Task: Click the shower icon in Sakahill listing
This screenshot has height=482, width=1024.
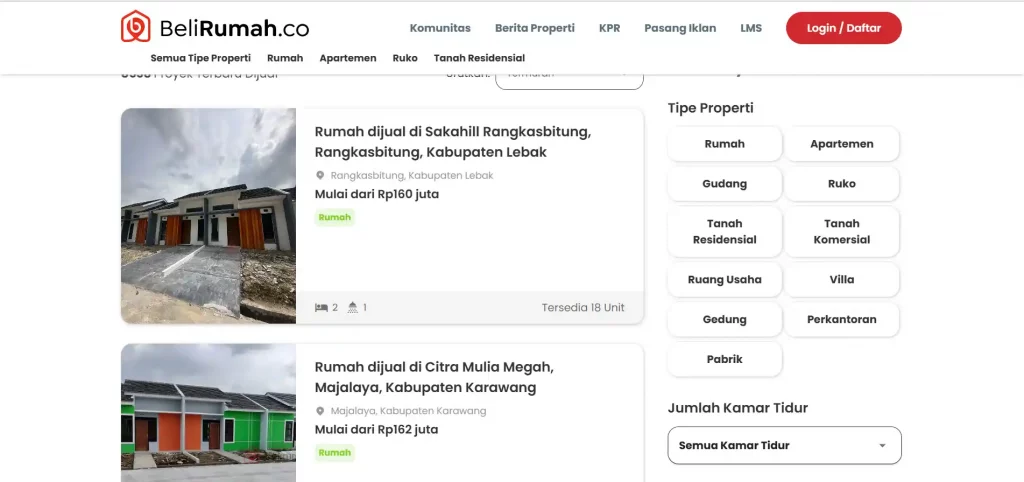Action: 353,308
